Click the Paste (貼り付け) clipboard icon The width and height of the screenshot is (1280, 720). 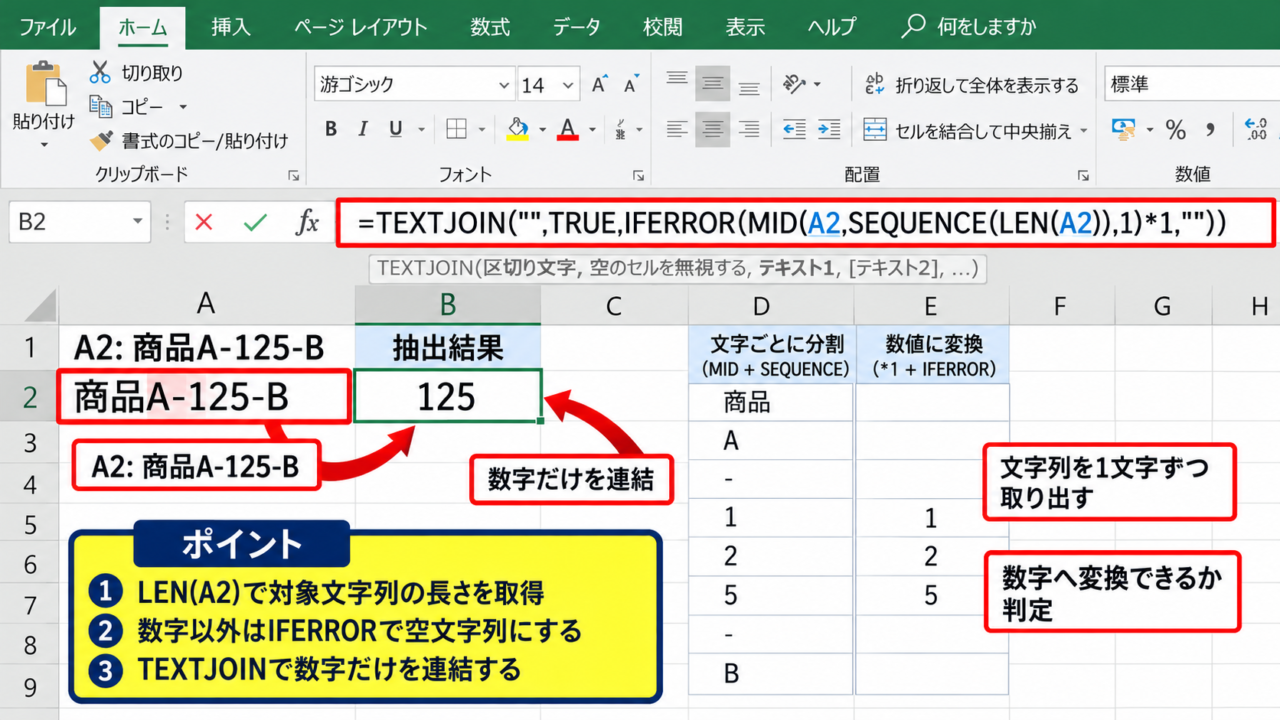[44, 85]
